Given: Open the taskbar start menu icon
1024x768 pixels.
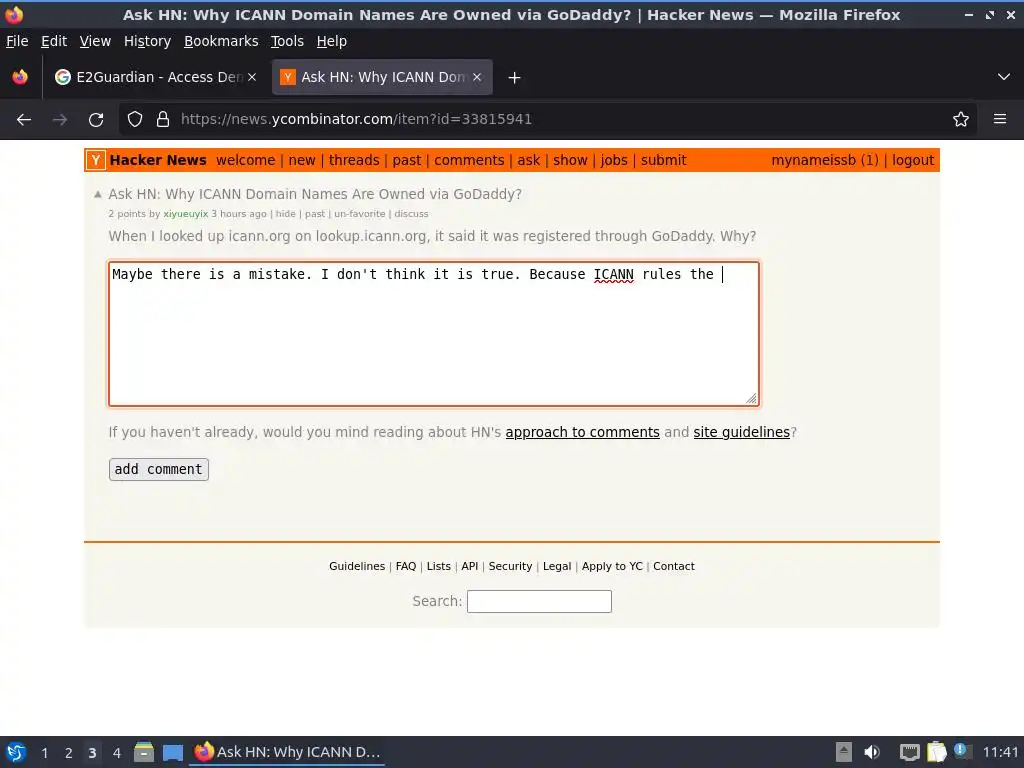Looking at the screenshot, I should pos(16,752).
